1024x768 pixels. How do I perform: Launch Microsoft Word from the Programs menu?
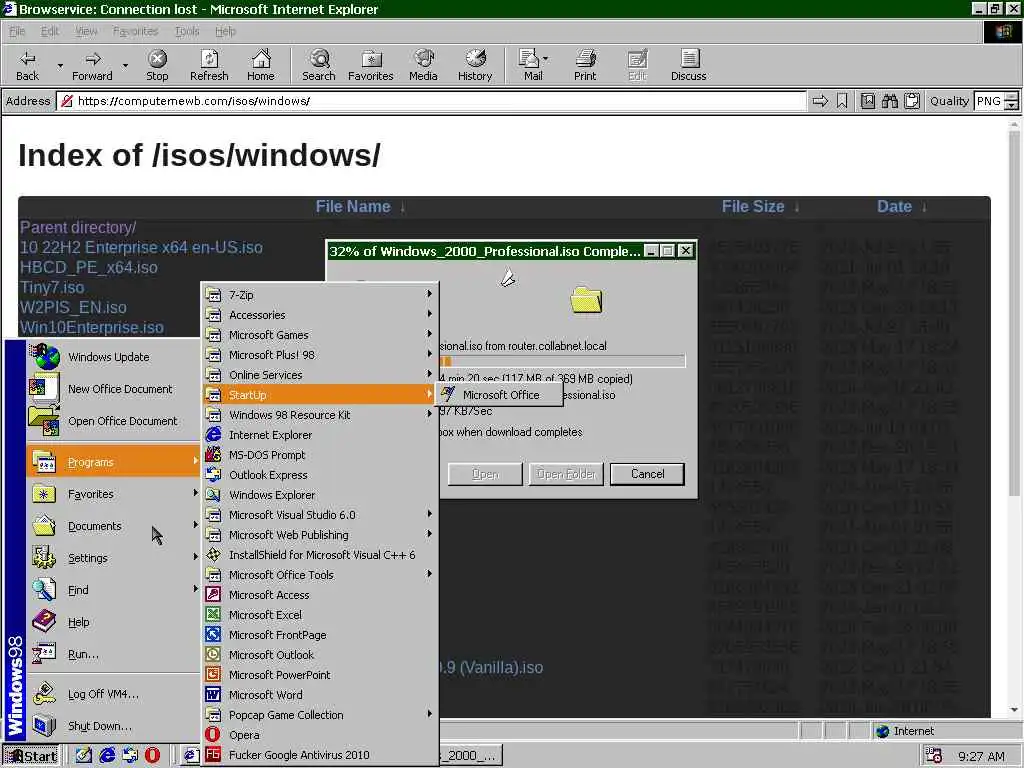319,695
